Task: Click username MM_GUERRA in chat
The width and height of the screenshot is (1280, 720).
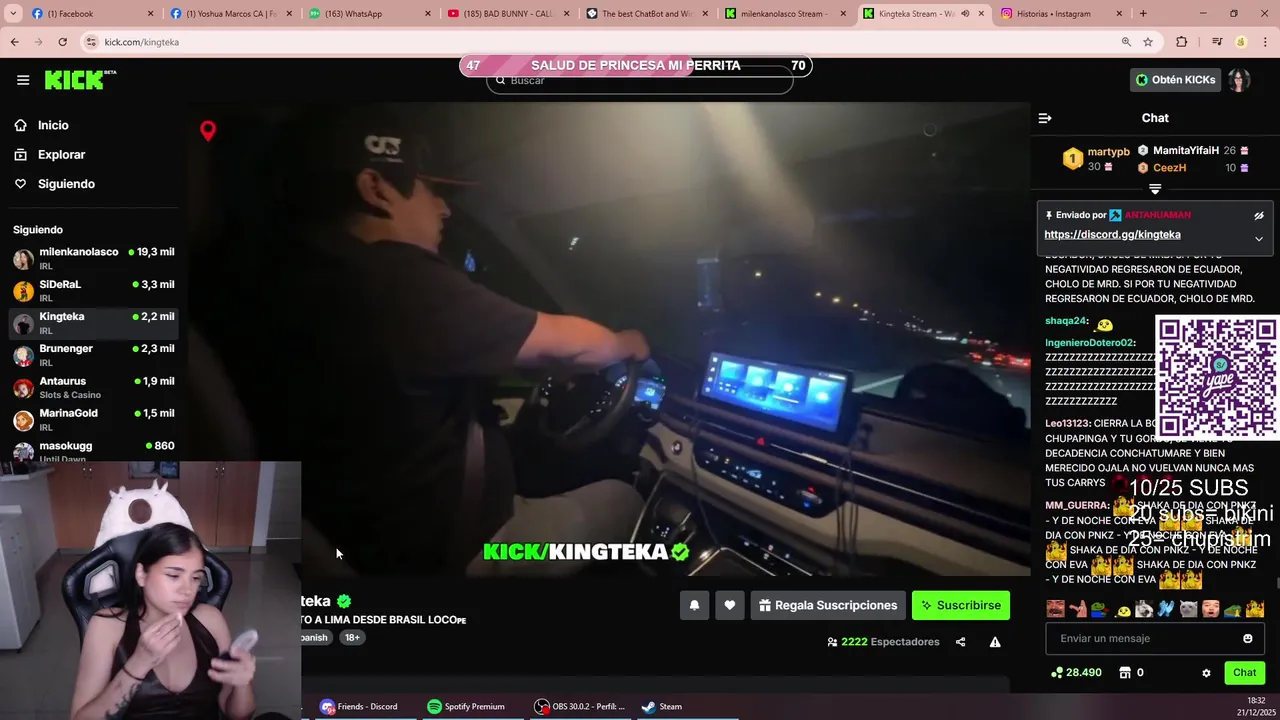Action: (1077, 505)
